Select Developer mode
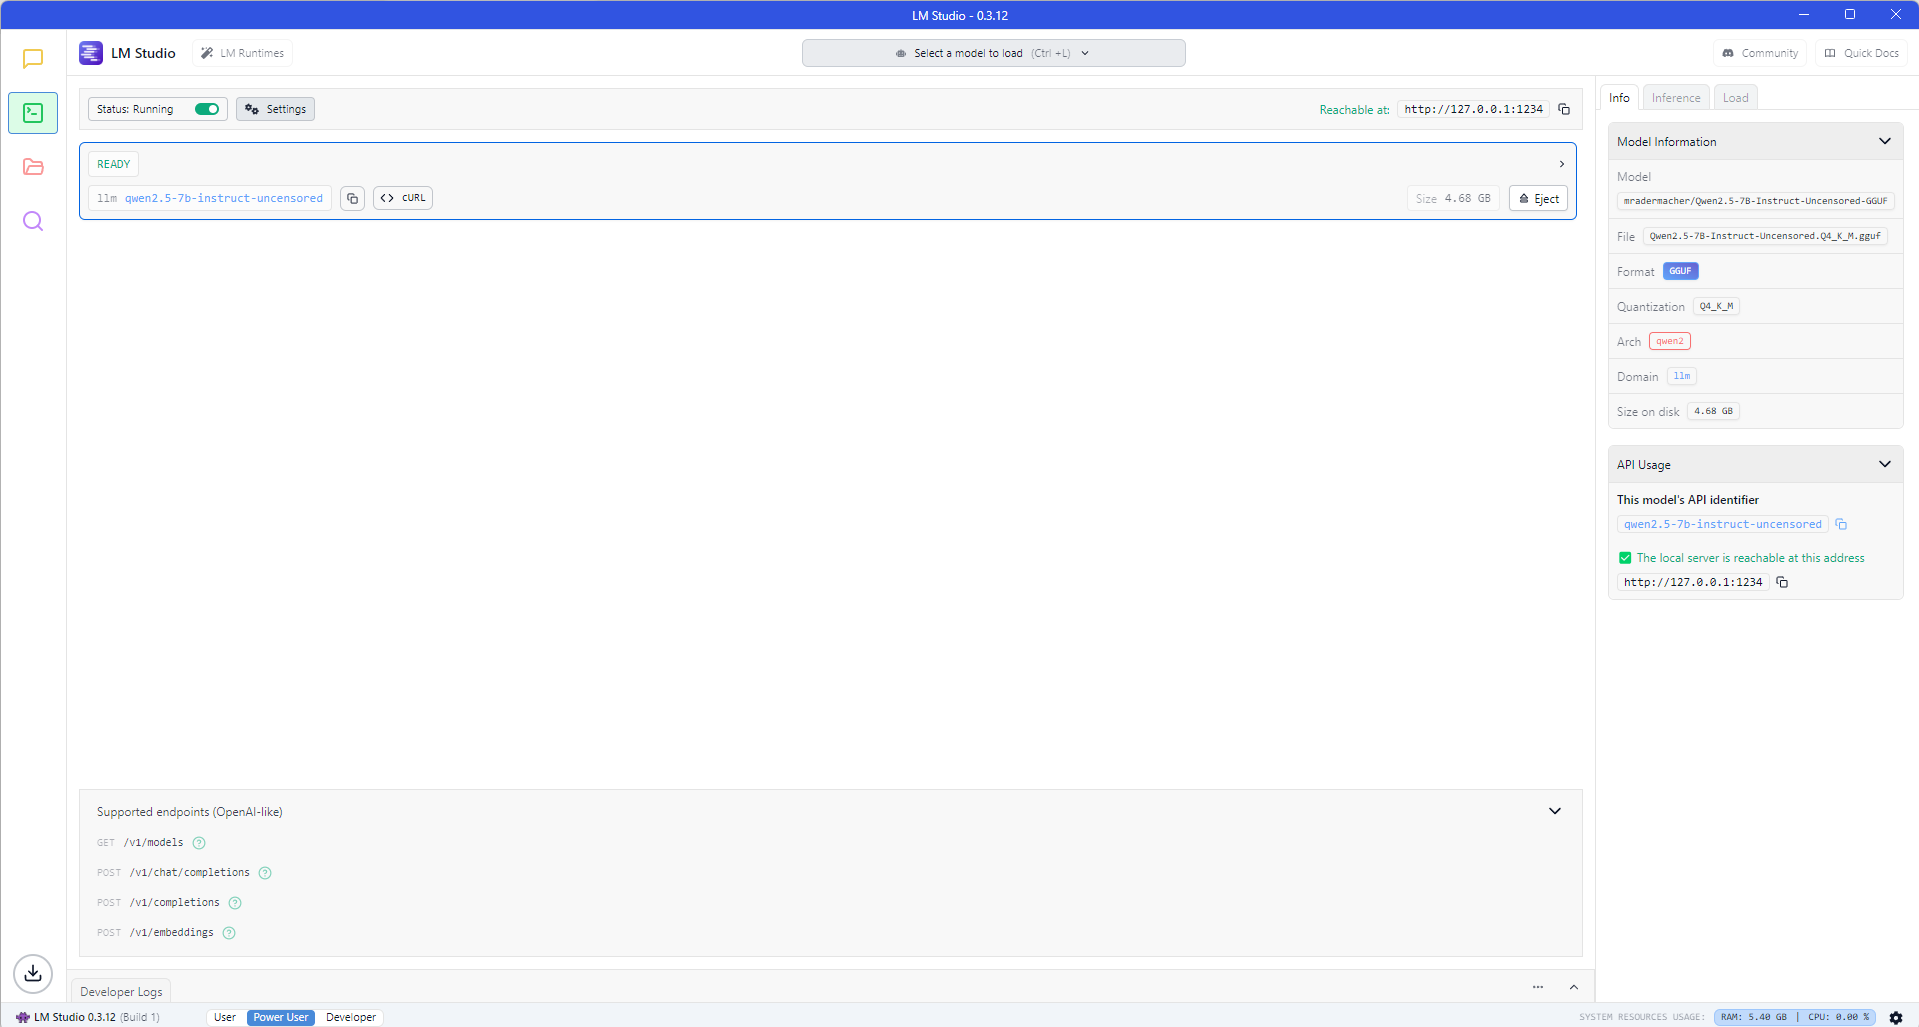The image size is (1919, 1027). click(x=351, y=1017)
